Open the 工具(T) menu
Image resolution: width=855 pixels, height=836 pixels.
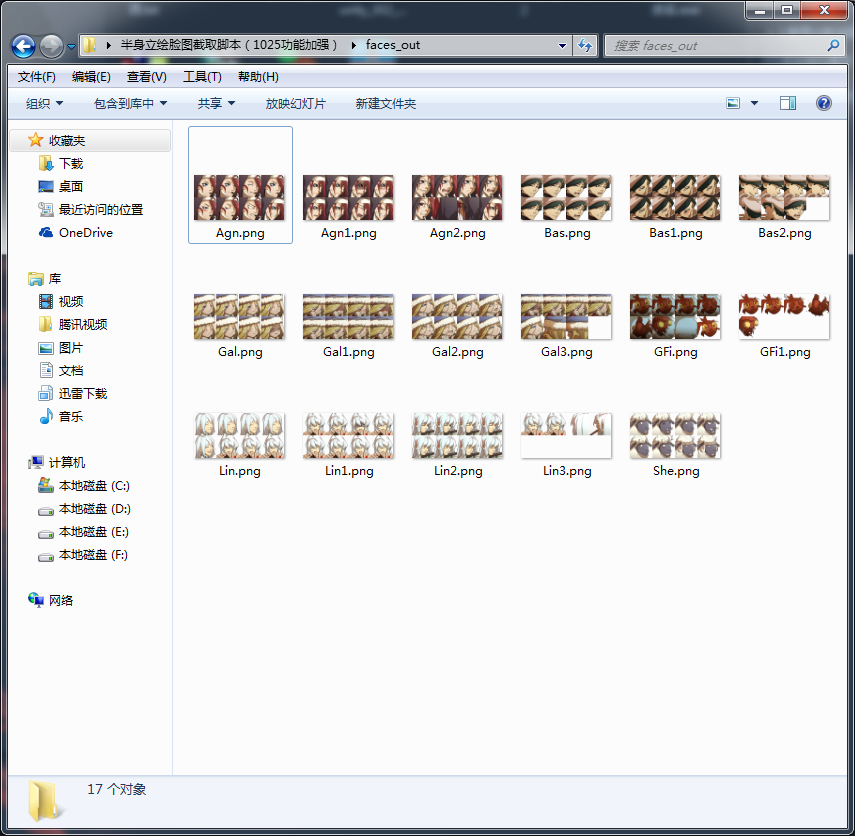(202, 77)
